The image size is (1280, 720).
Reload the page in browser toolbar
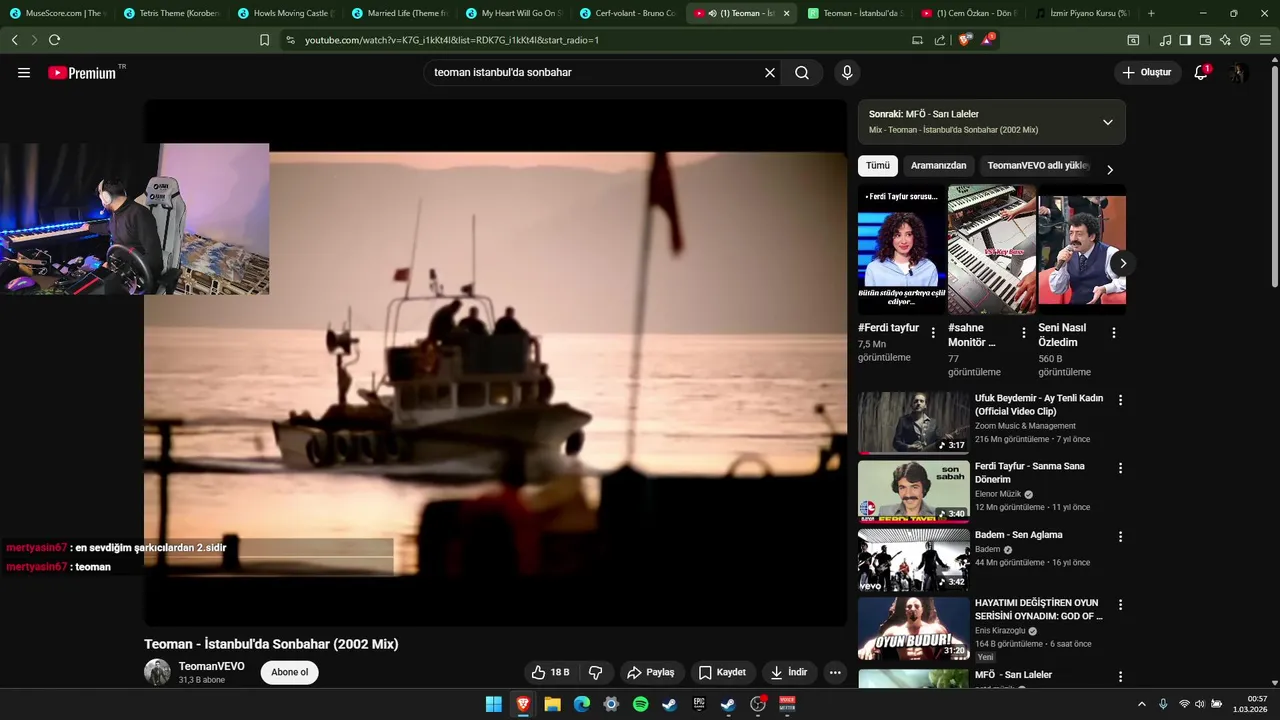click(54, 40)
